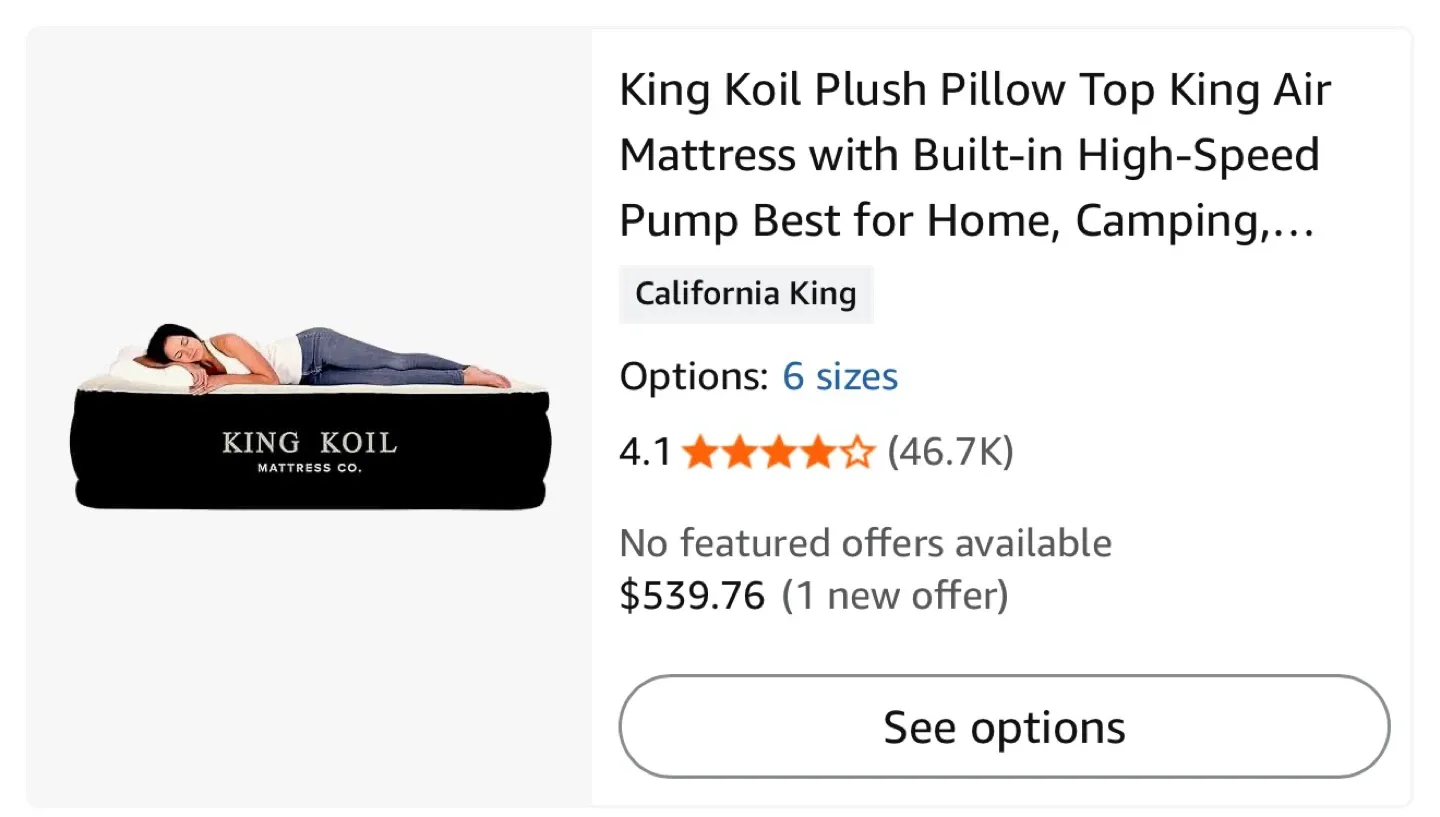Click the fourth rating star
Image resolution: width=1440 pixels, height=817 pixels.
[x=818, y=452]
